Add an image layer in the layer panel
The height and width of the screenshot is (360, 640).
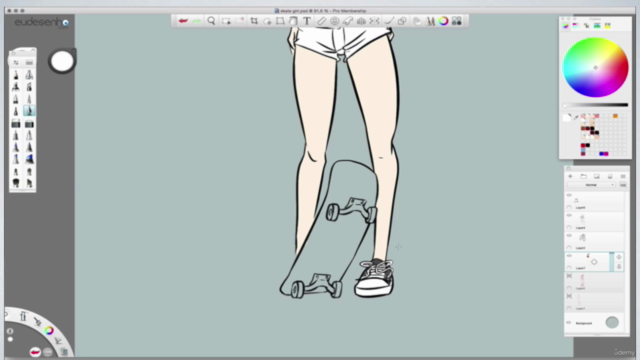click(597, 176)
